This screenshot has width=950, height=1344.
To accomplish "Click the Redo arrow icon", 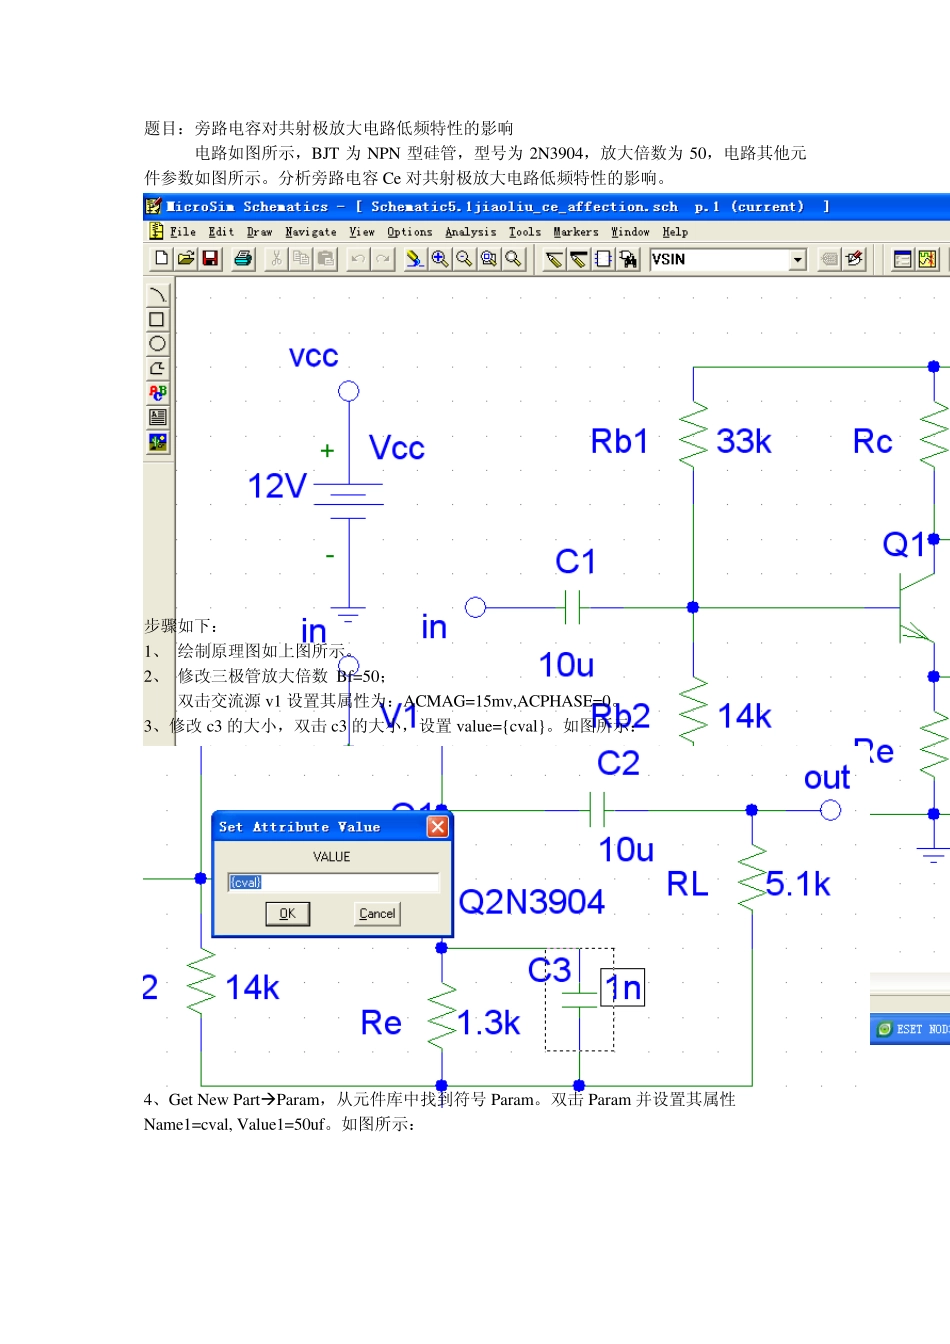I will click(382, 259).
